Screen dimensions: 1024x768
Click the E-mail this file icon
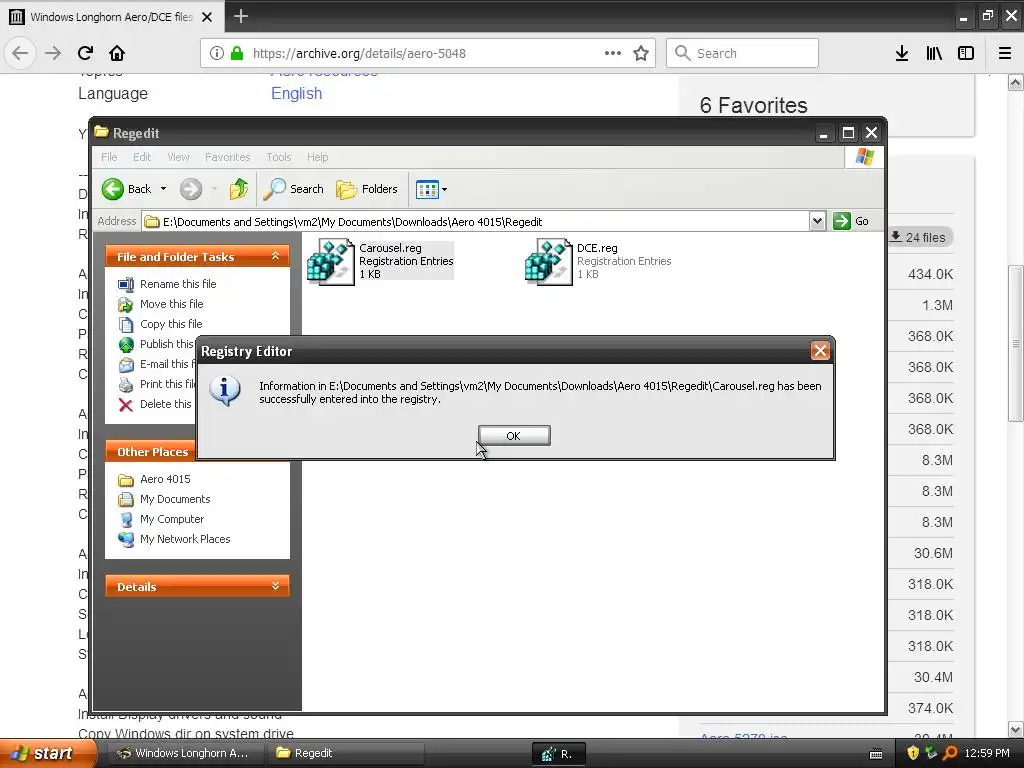[x=126, y=364]
